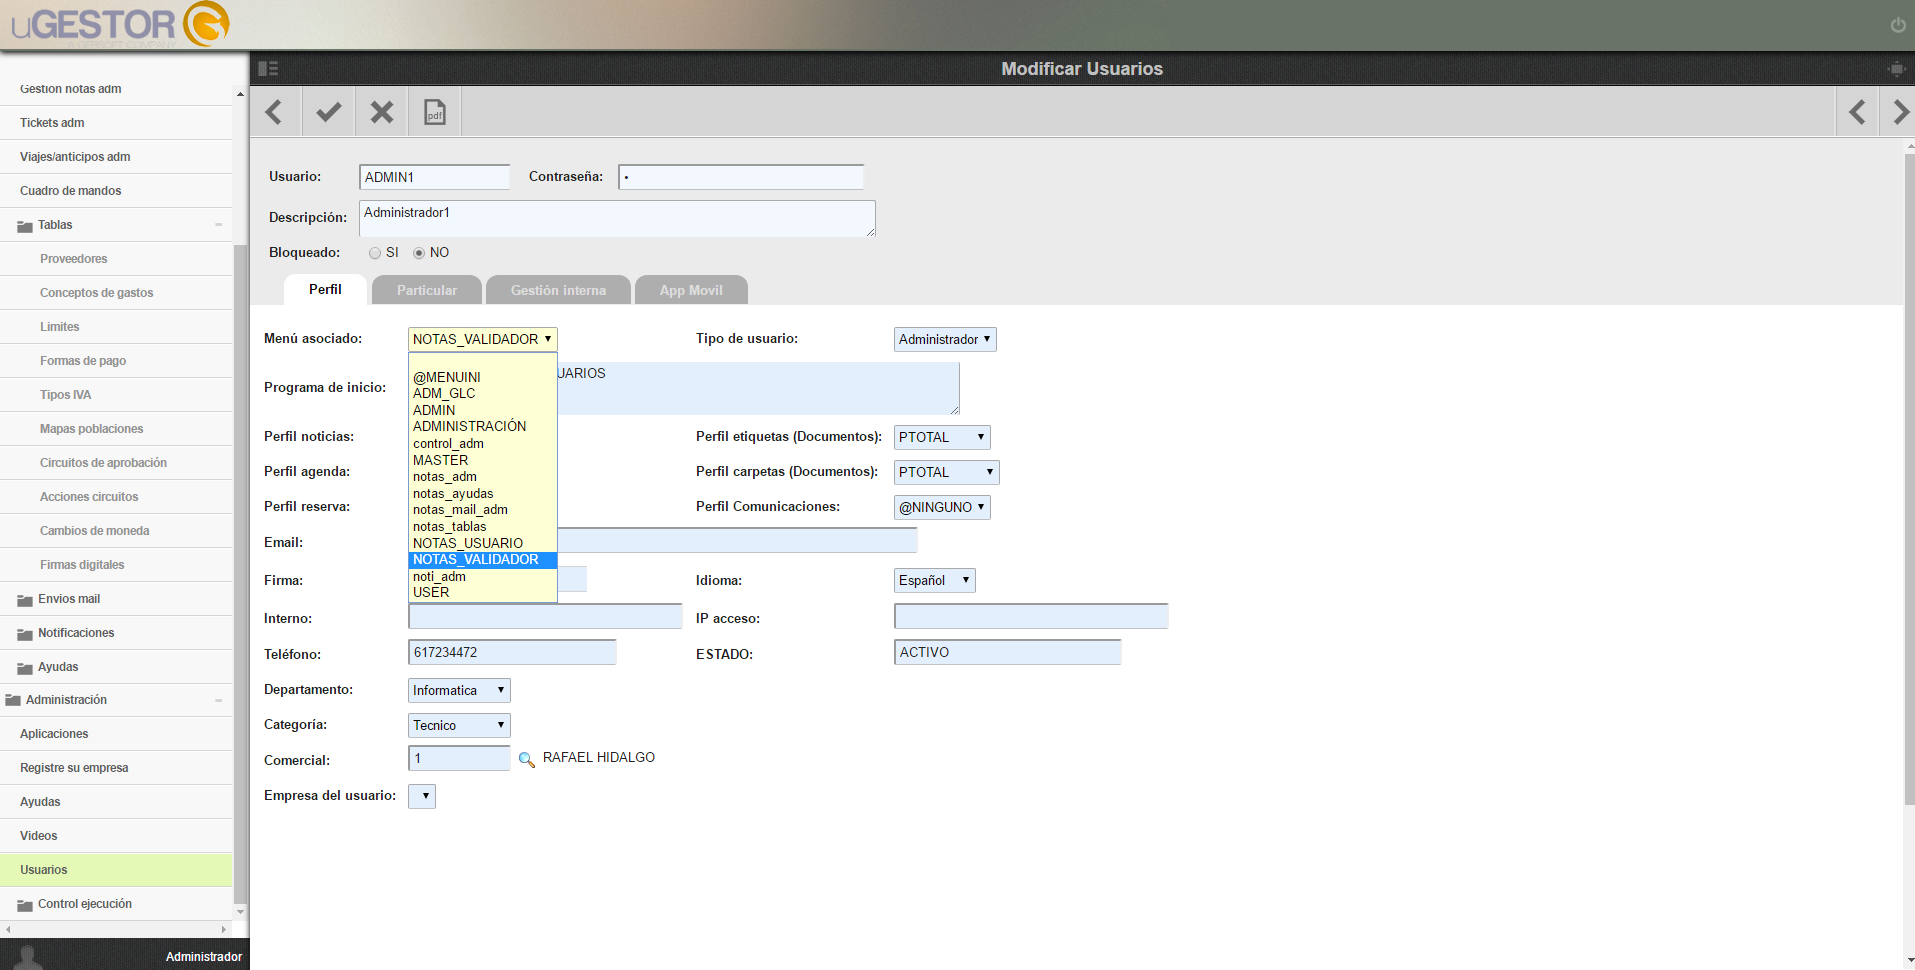Open the Menú asociado dropdown

point(482,339)
